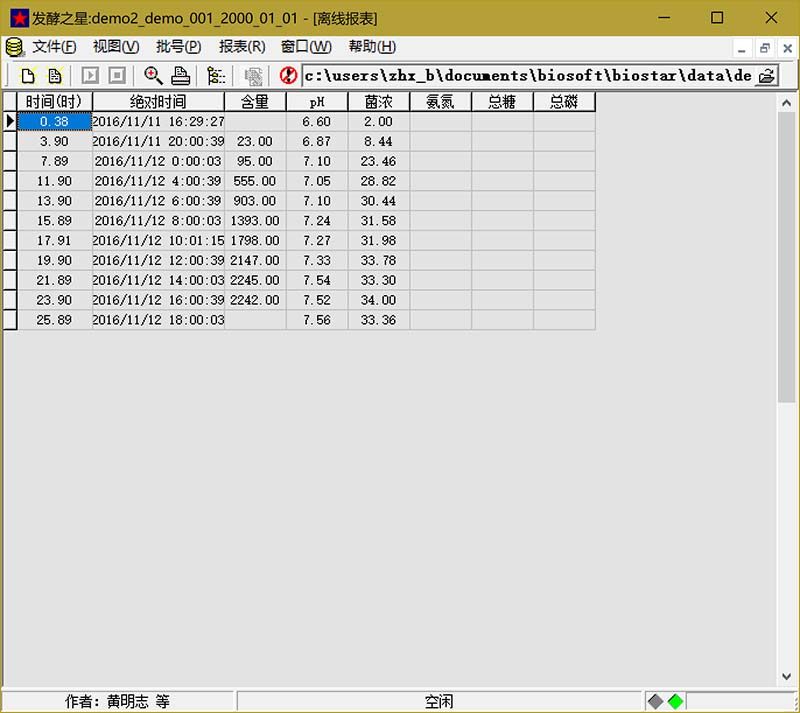Open the 批号(P) menu

coord(178,47)
